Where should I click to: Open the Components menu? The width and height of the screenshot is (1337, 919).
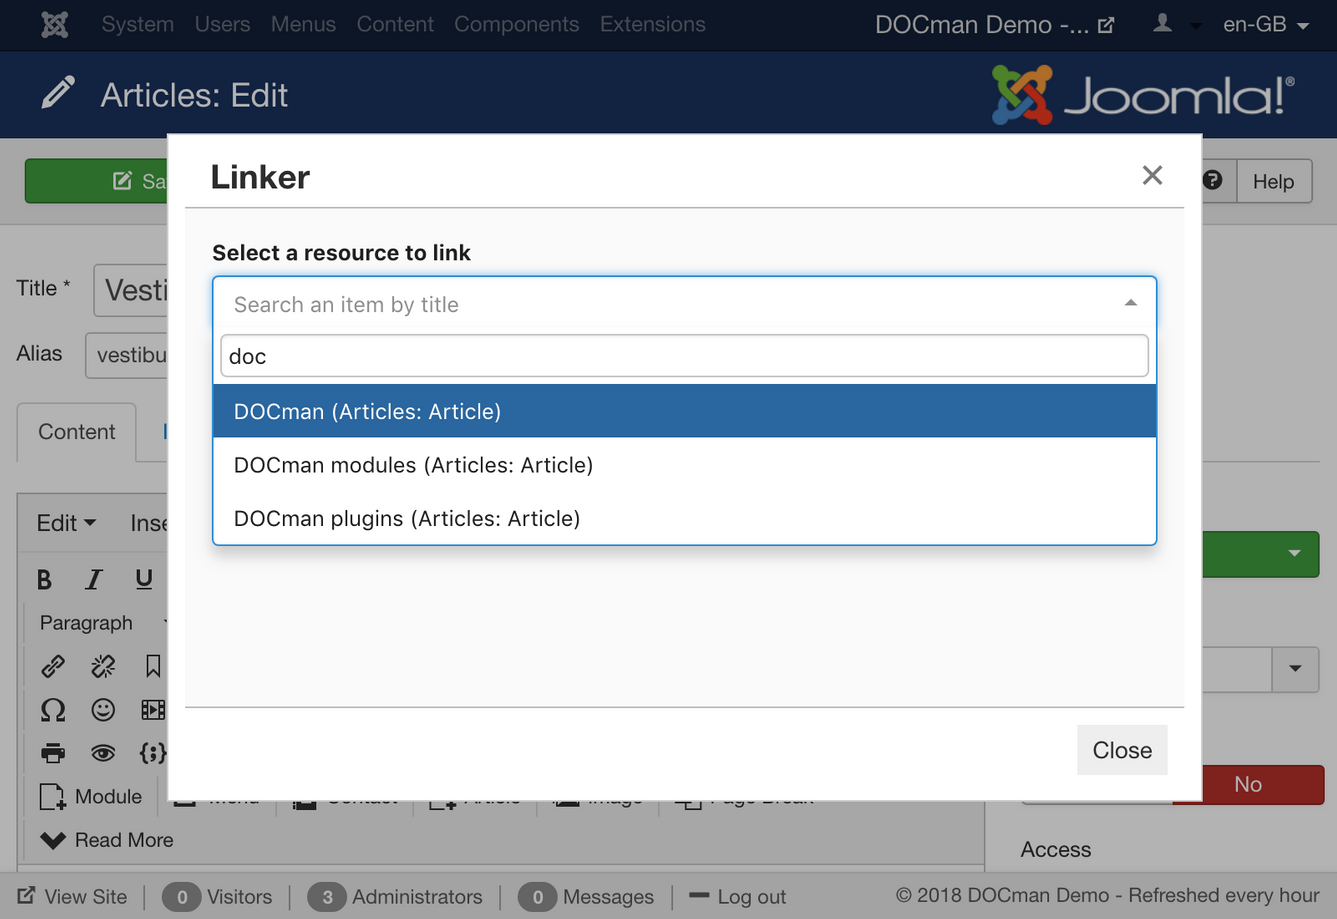pos(516,24)
